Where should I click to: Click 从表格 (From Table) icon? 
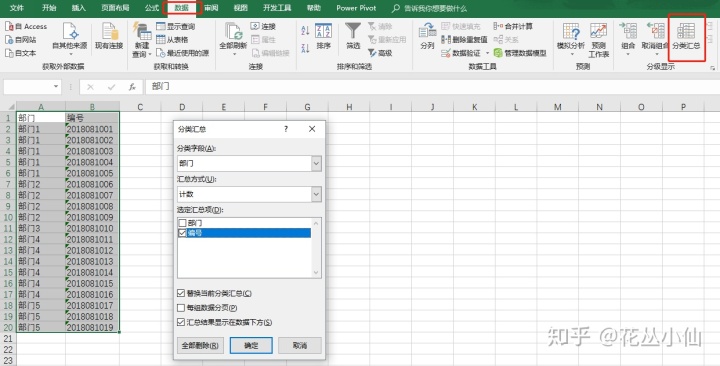tap(161, 40)
